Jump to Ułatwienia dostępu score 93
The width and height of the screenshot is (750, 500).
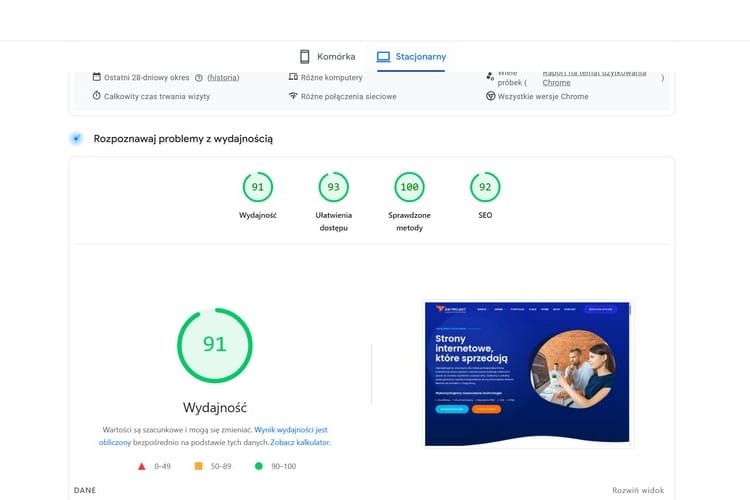tap(333, 187)
